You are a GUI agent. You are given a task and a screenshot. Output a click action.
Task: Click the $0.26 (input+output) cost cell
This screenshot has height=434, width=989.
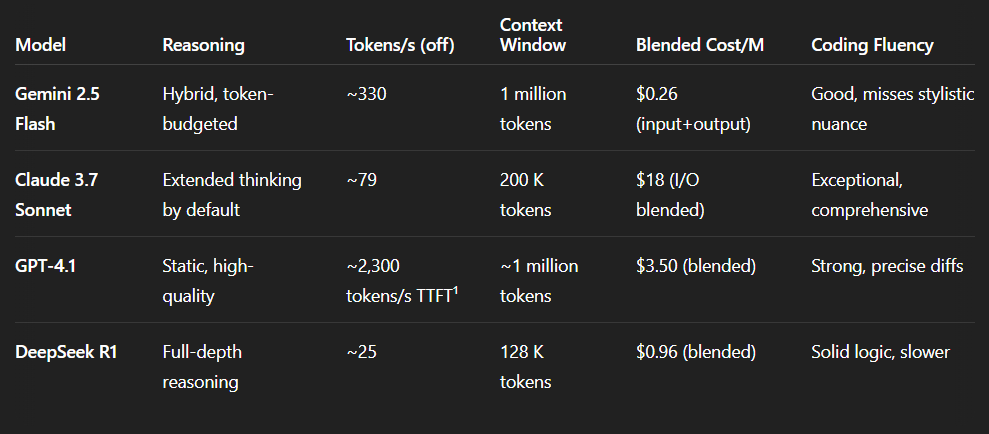693,109
